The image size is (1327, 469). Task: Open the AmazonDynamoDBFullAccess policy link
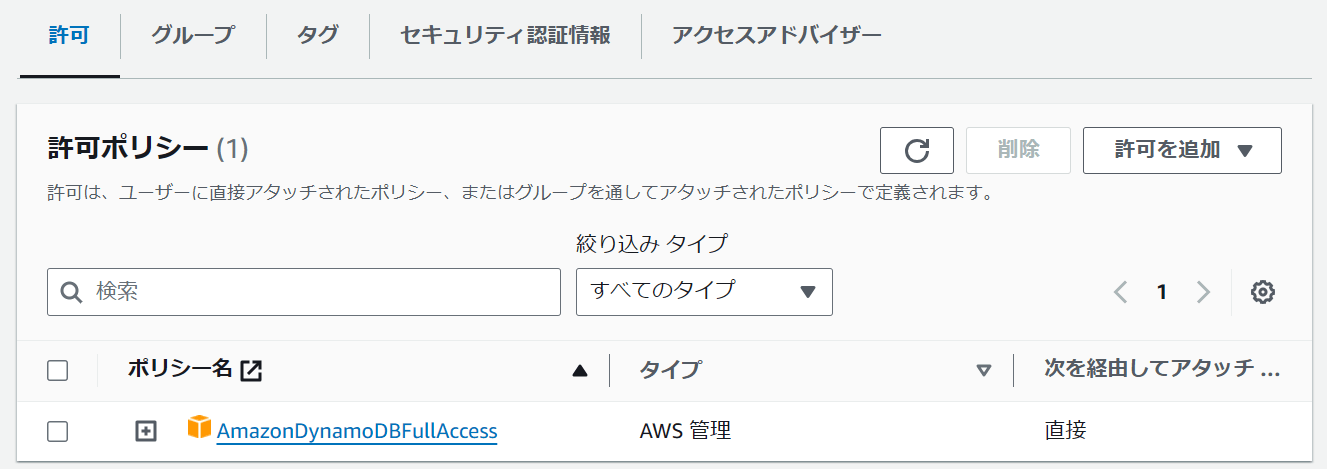[x=357, y=431]
